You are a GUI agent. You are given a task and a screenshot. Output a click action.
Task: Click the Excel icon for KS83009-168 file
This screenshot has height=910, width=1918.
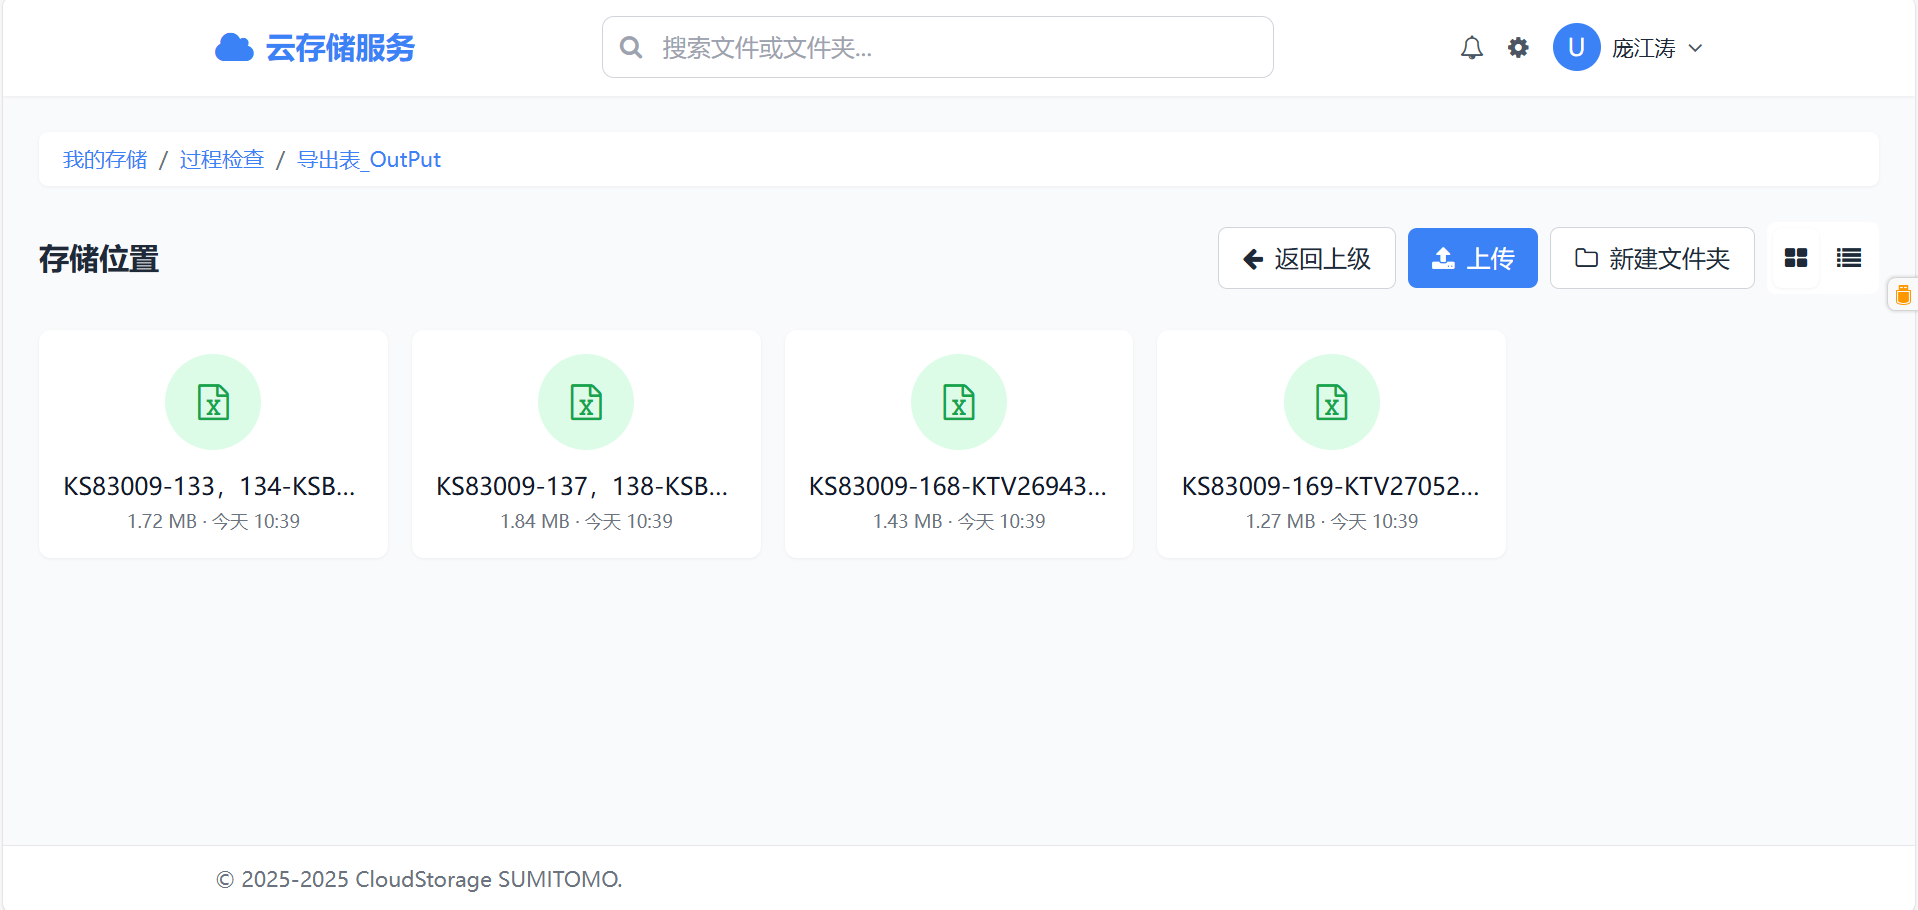point(959,402)
